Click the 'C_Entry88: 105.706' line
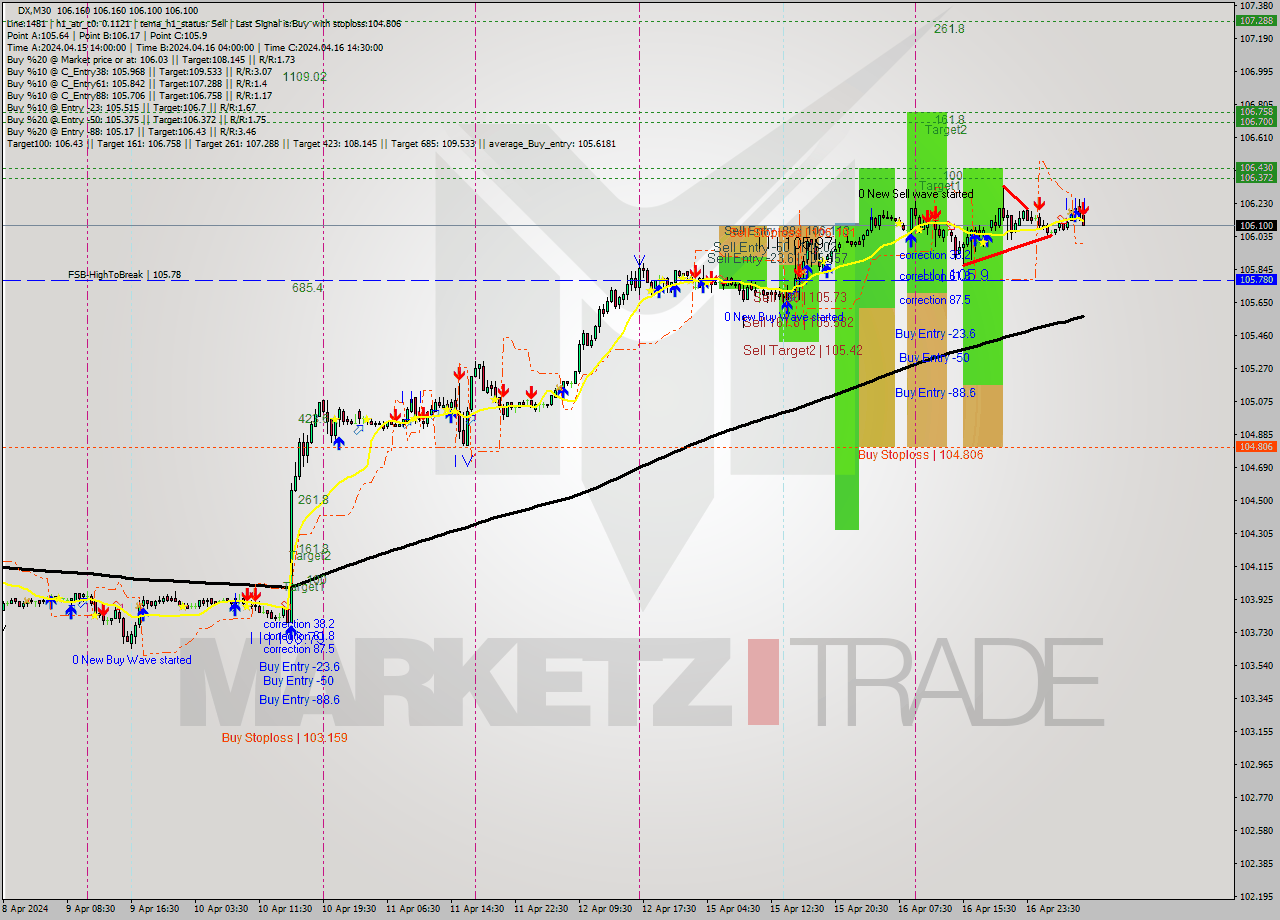1280x920 pixels. [139, 95]
